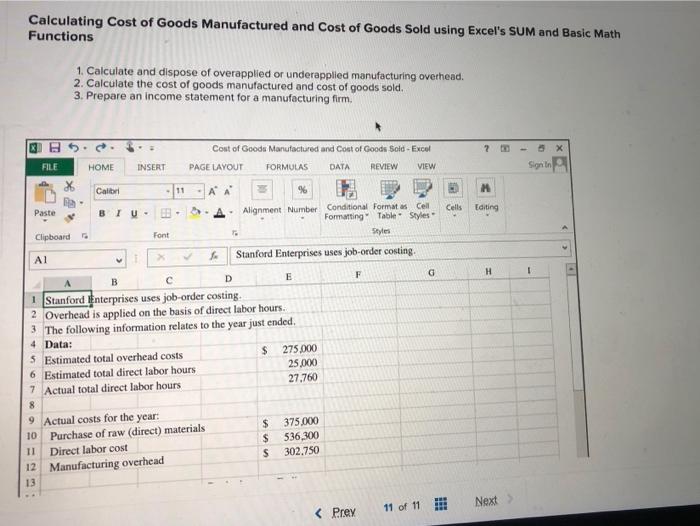Viewport: 700px width, 526px height.
Task: Select cell with value 275,000
Action: 291,349
